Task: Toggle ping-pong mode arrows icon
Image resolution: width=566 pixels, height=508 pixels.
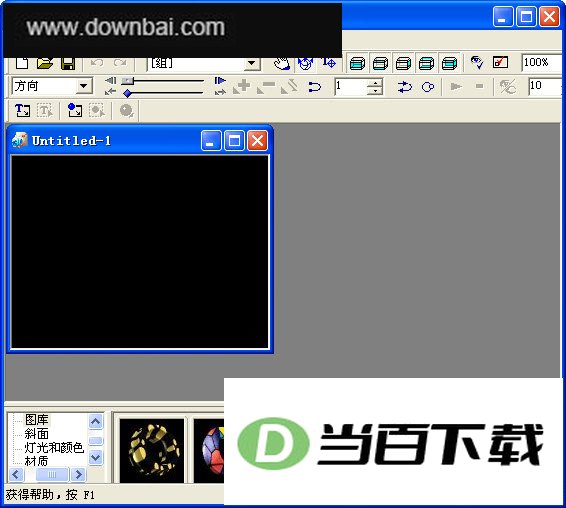Action: 405,87
